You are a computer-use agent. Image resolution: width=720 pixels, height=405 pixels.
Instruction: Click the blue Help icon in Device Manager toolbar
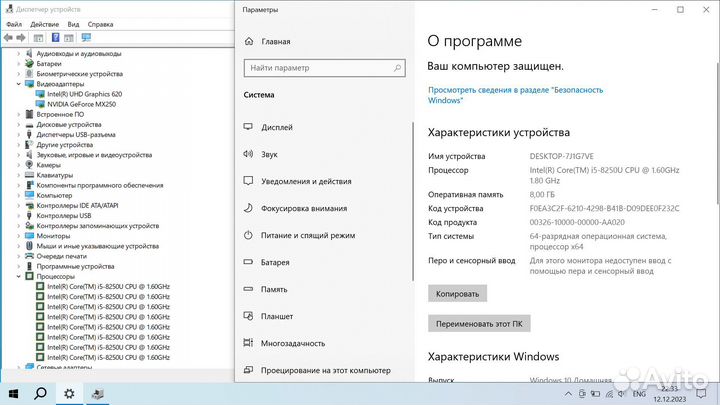[x=56, y=38]
